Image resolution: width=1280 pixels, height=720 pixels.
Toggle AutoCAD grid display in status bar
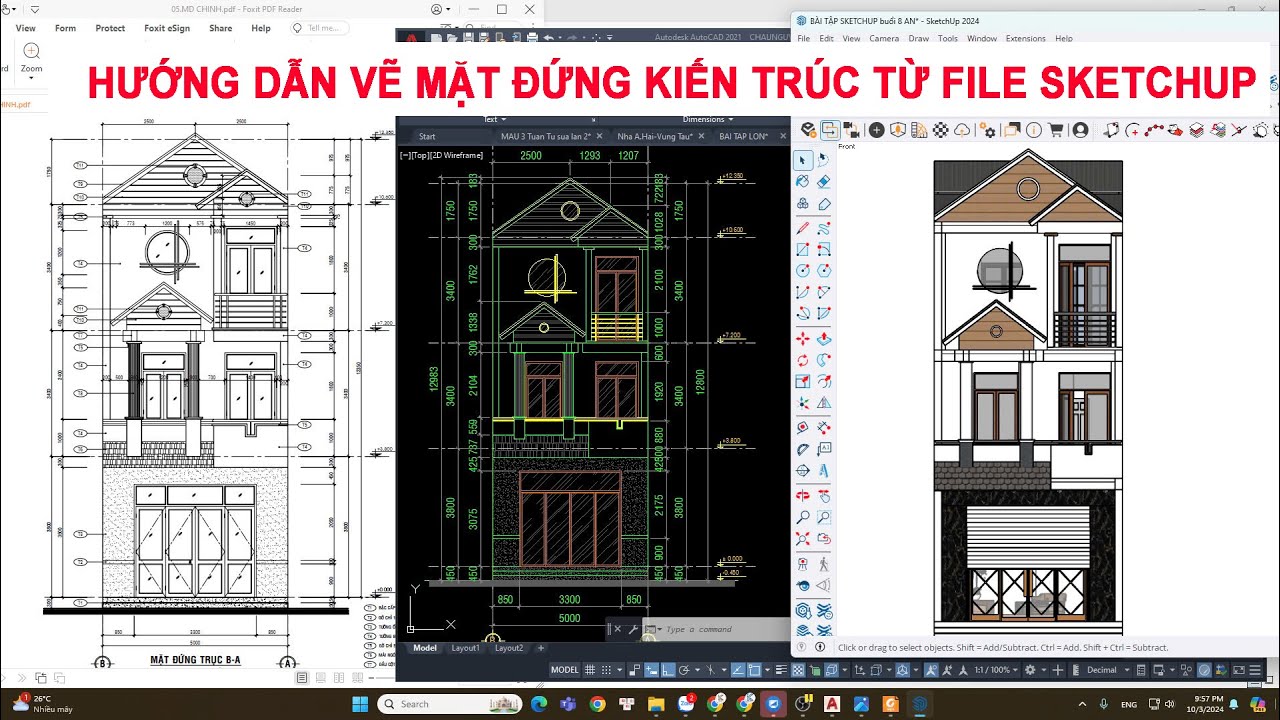[x=590, y=670]
